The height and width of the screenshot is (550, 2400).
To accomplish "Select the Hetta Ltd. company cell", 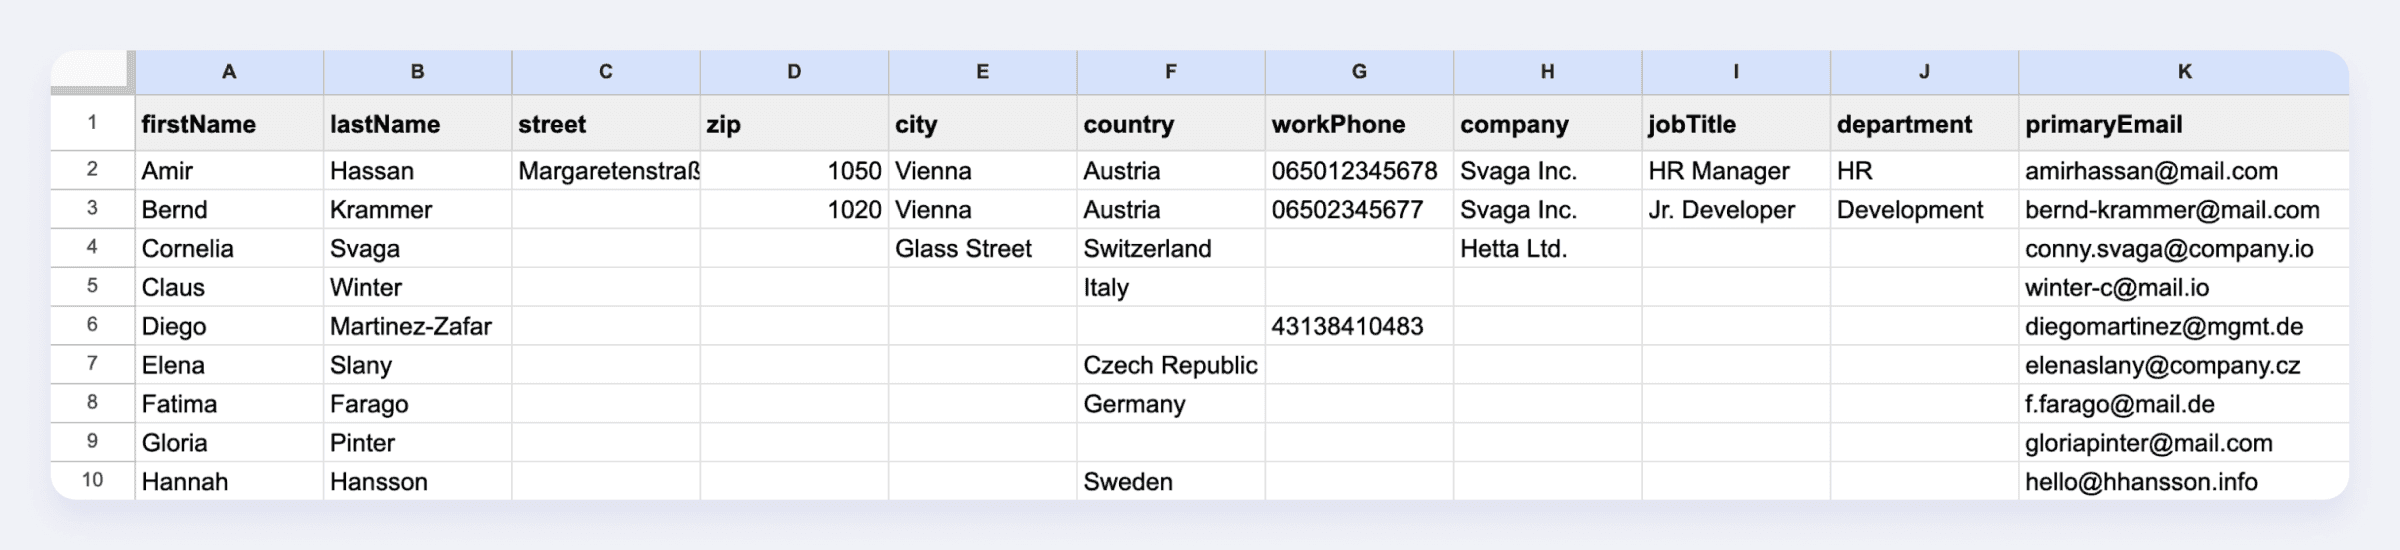I will point(1547,249).
